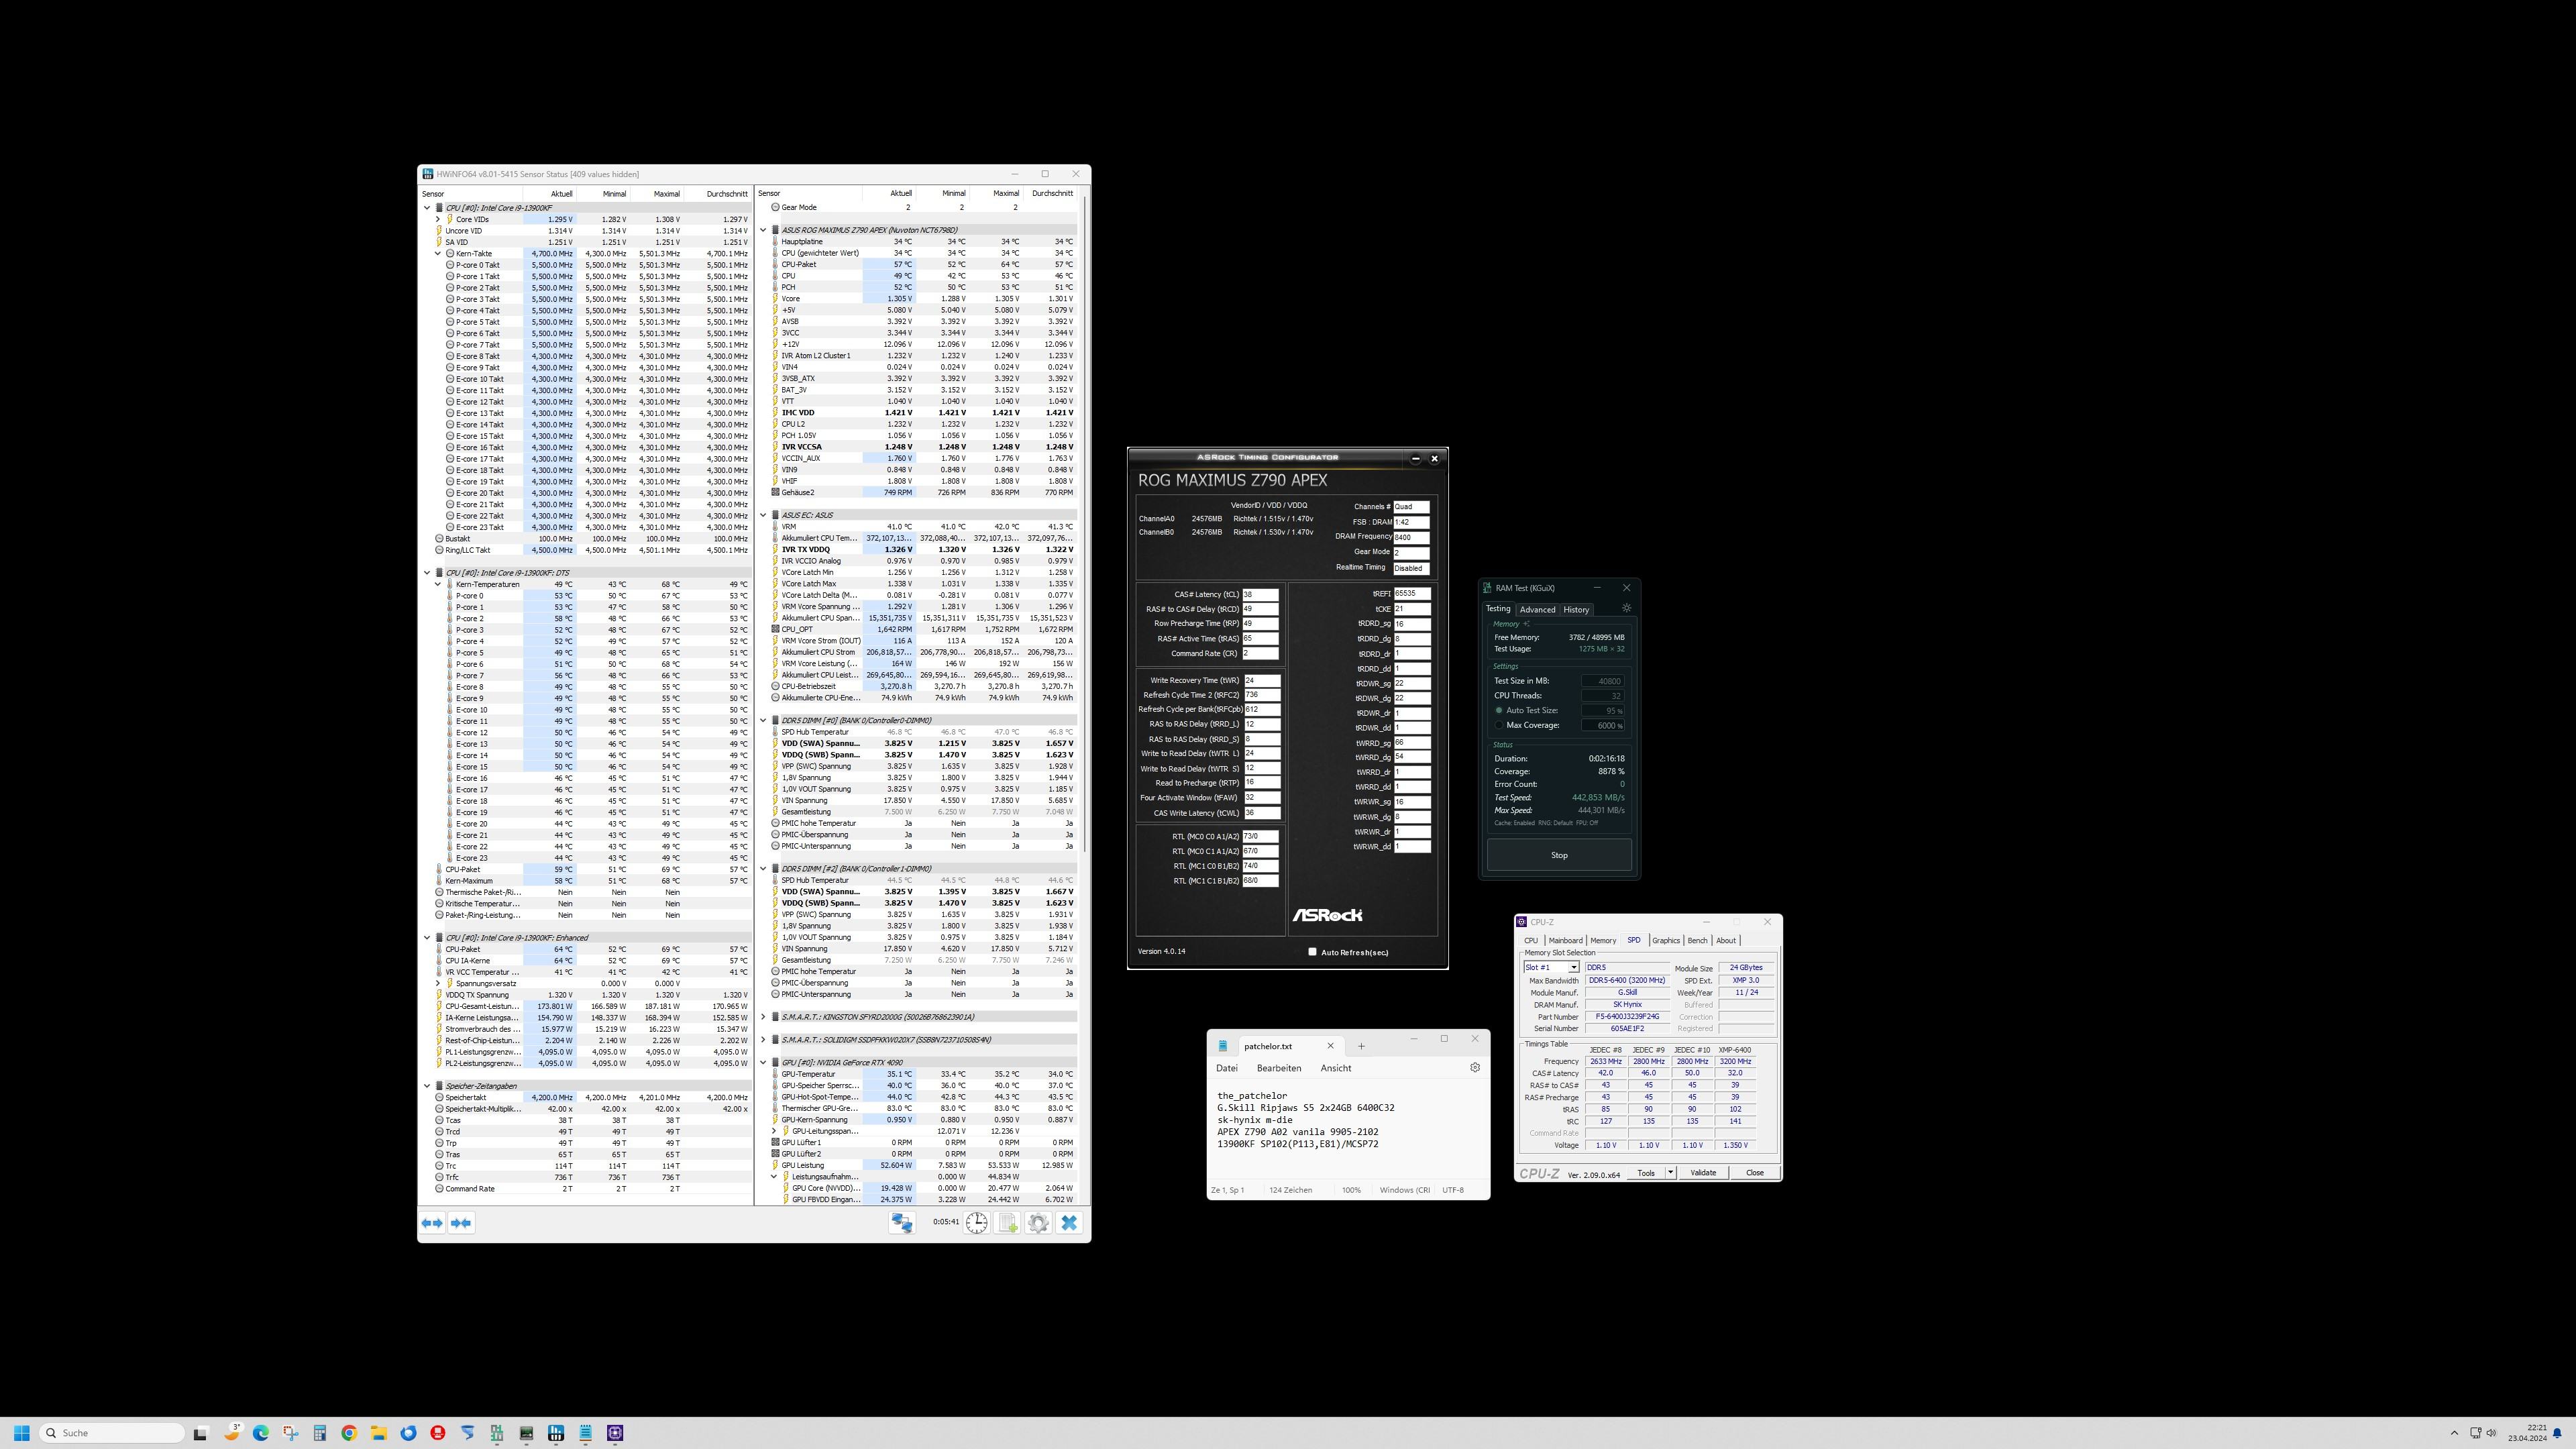Open Thunderbird from taskbar
Image resolution: width=2576 pixels, height=1449 pixels.
tap(408, 1433)
